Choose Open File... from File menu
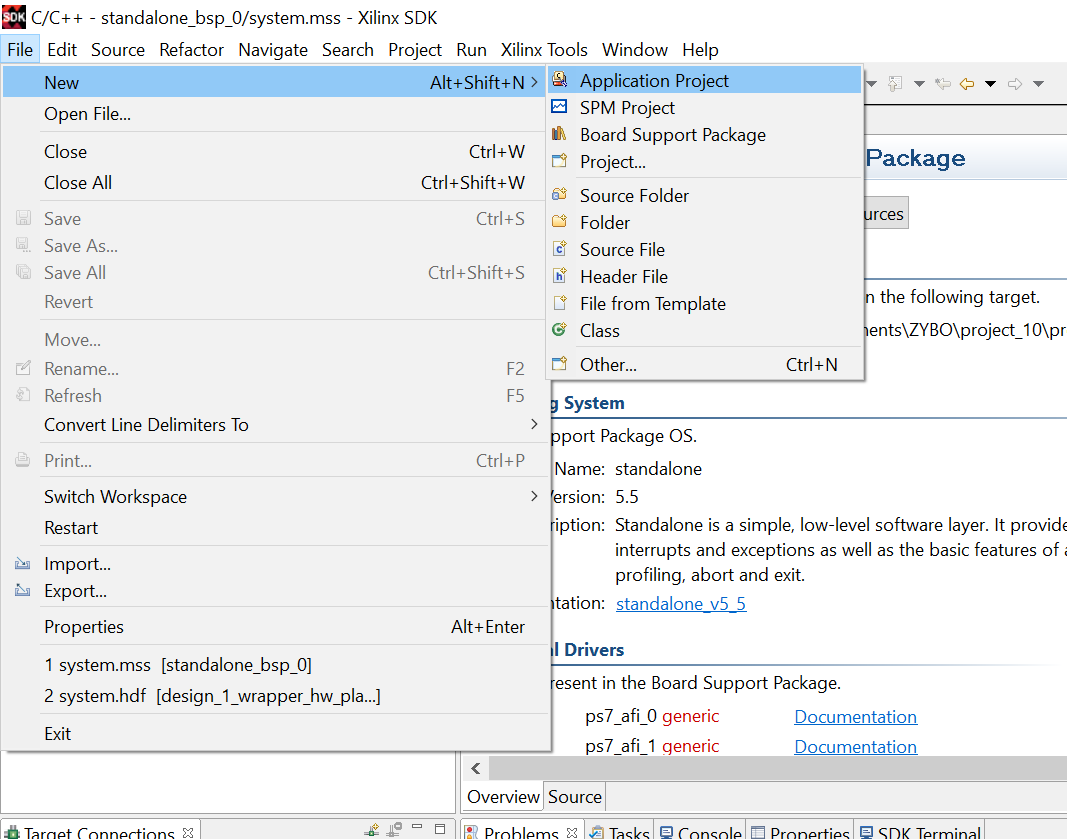The width and height of the screenshot is (1067, 839). point(275,114)
